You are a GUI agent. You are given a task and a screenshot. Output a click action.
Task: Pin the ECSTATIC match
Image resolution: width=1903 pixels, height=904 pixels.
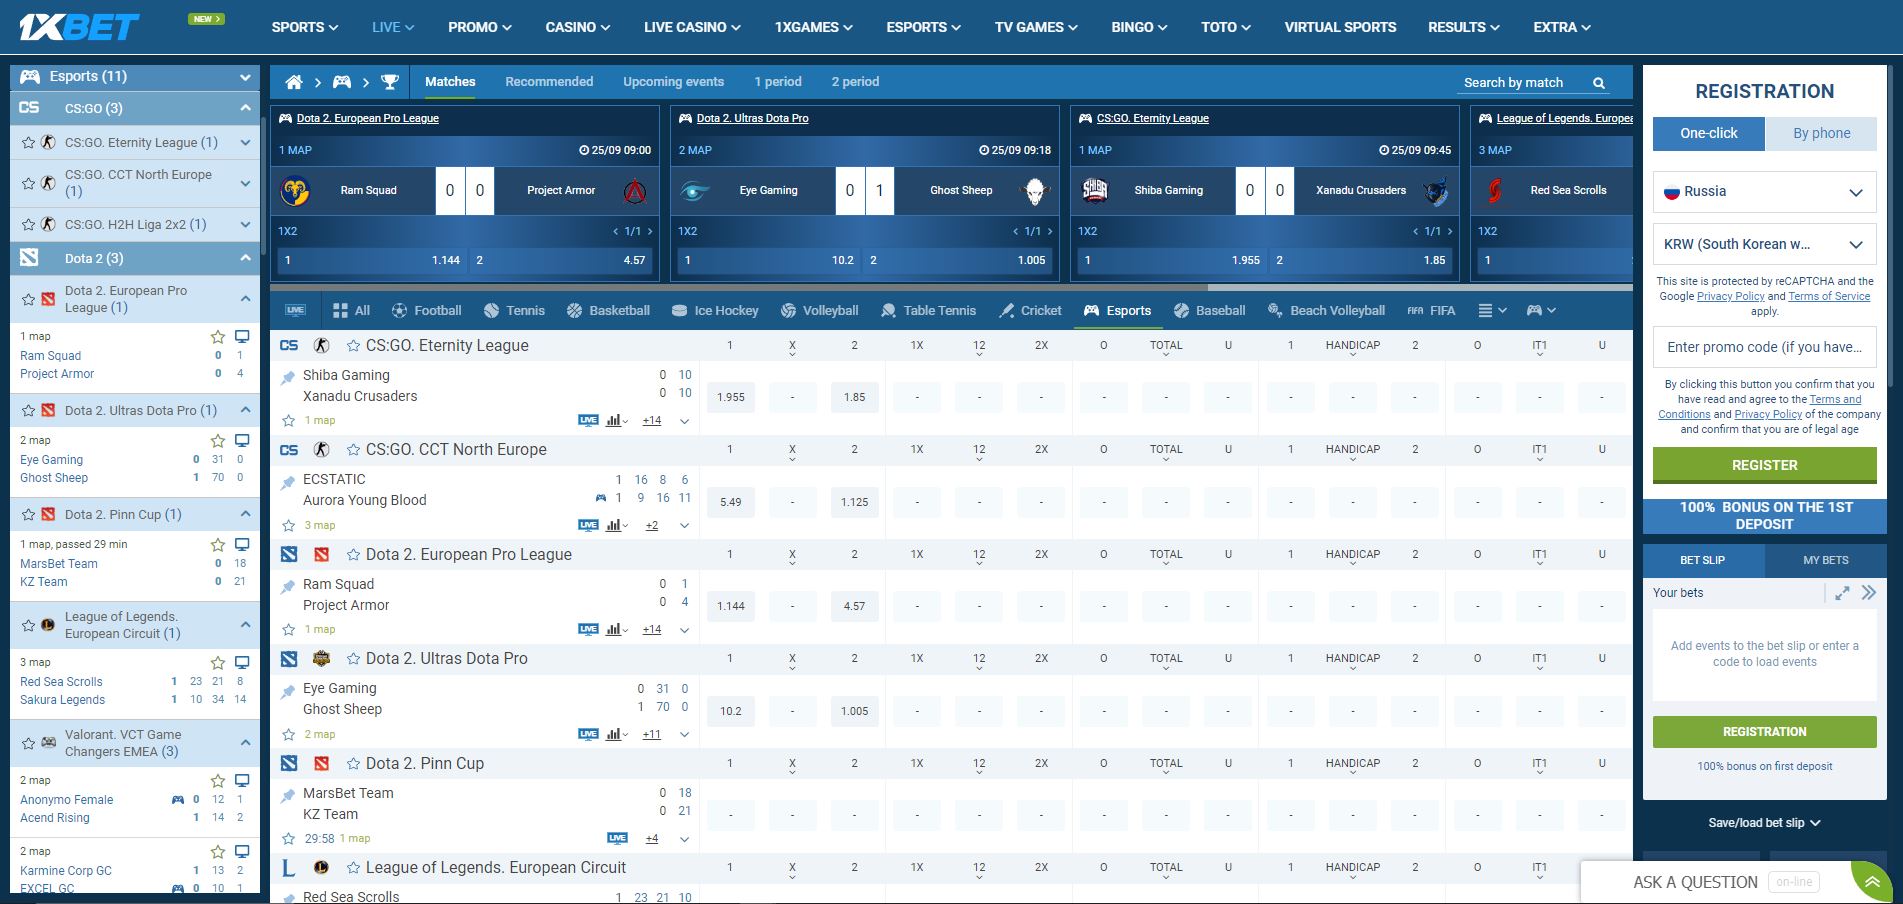[x=288, y=481]
